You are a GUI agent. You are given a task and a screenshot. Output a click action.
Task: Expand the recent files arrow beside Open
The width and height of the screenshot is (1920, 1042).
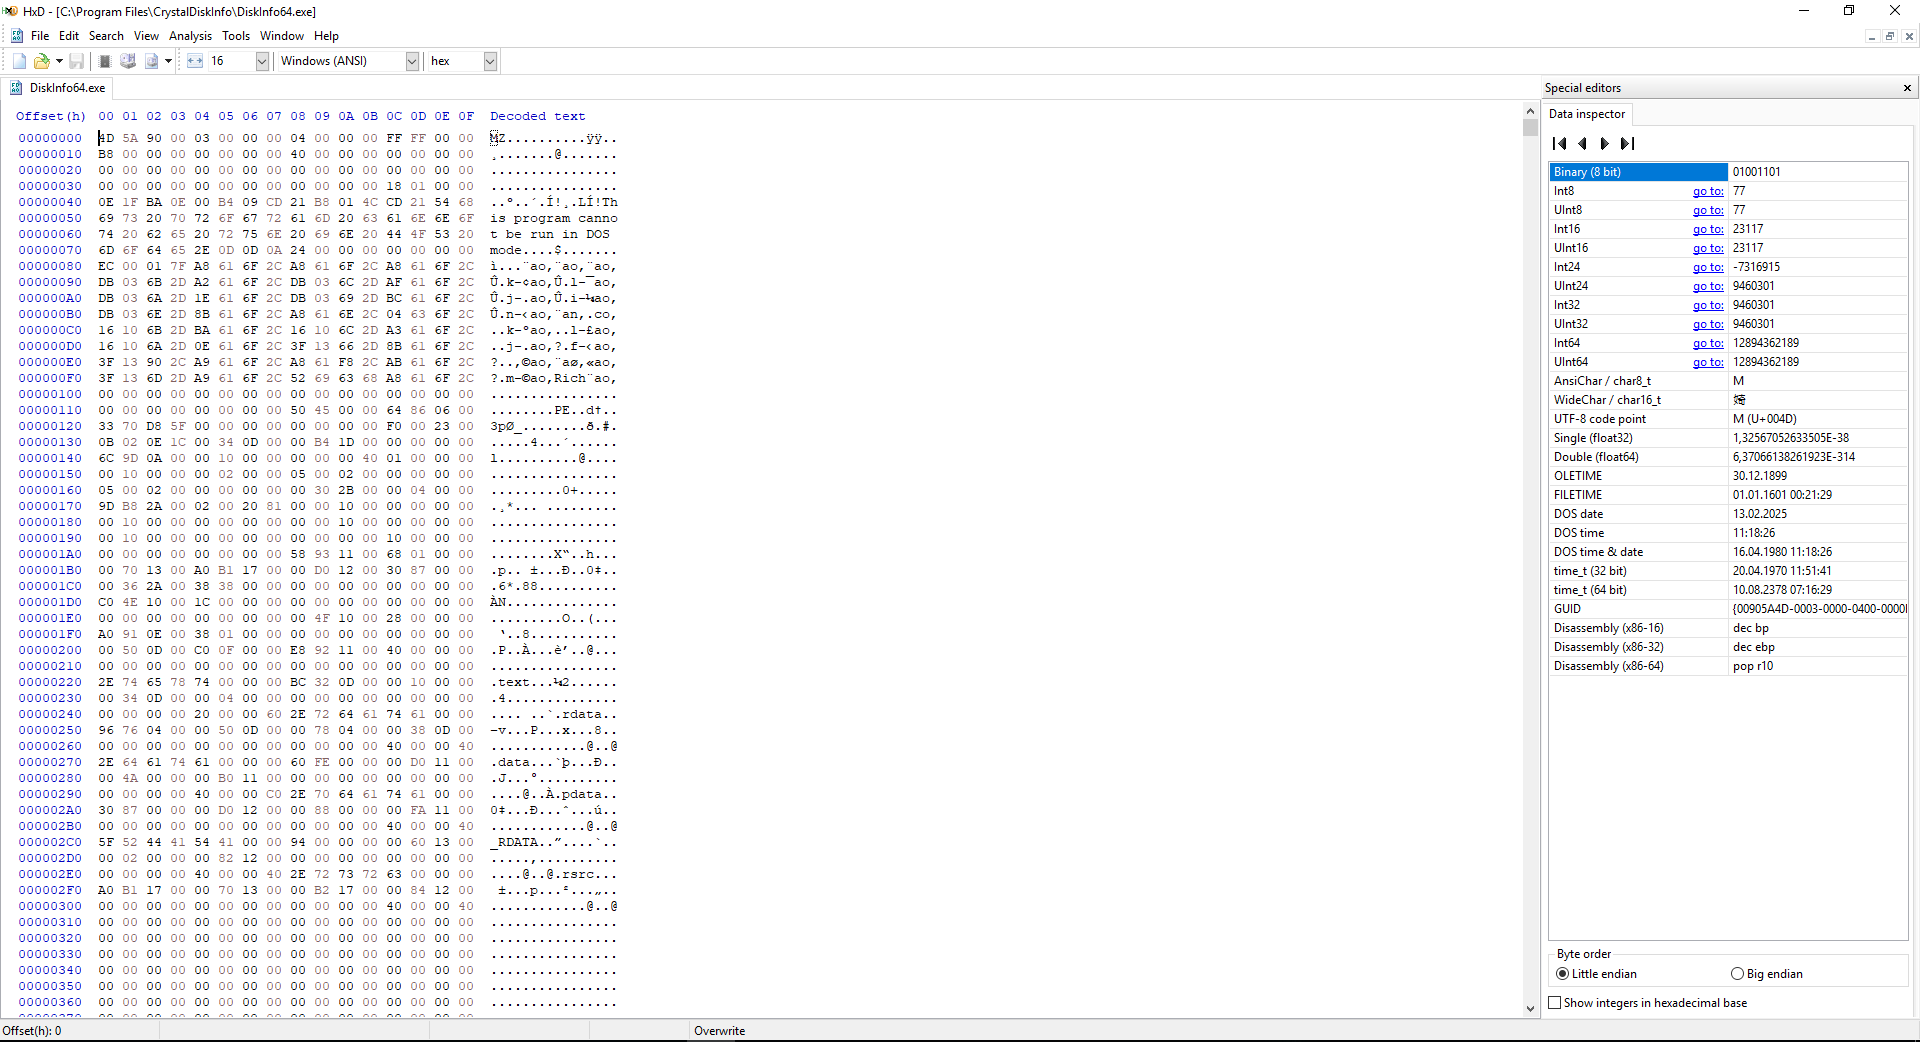[59, 61]
